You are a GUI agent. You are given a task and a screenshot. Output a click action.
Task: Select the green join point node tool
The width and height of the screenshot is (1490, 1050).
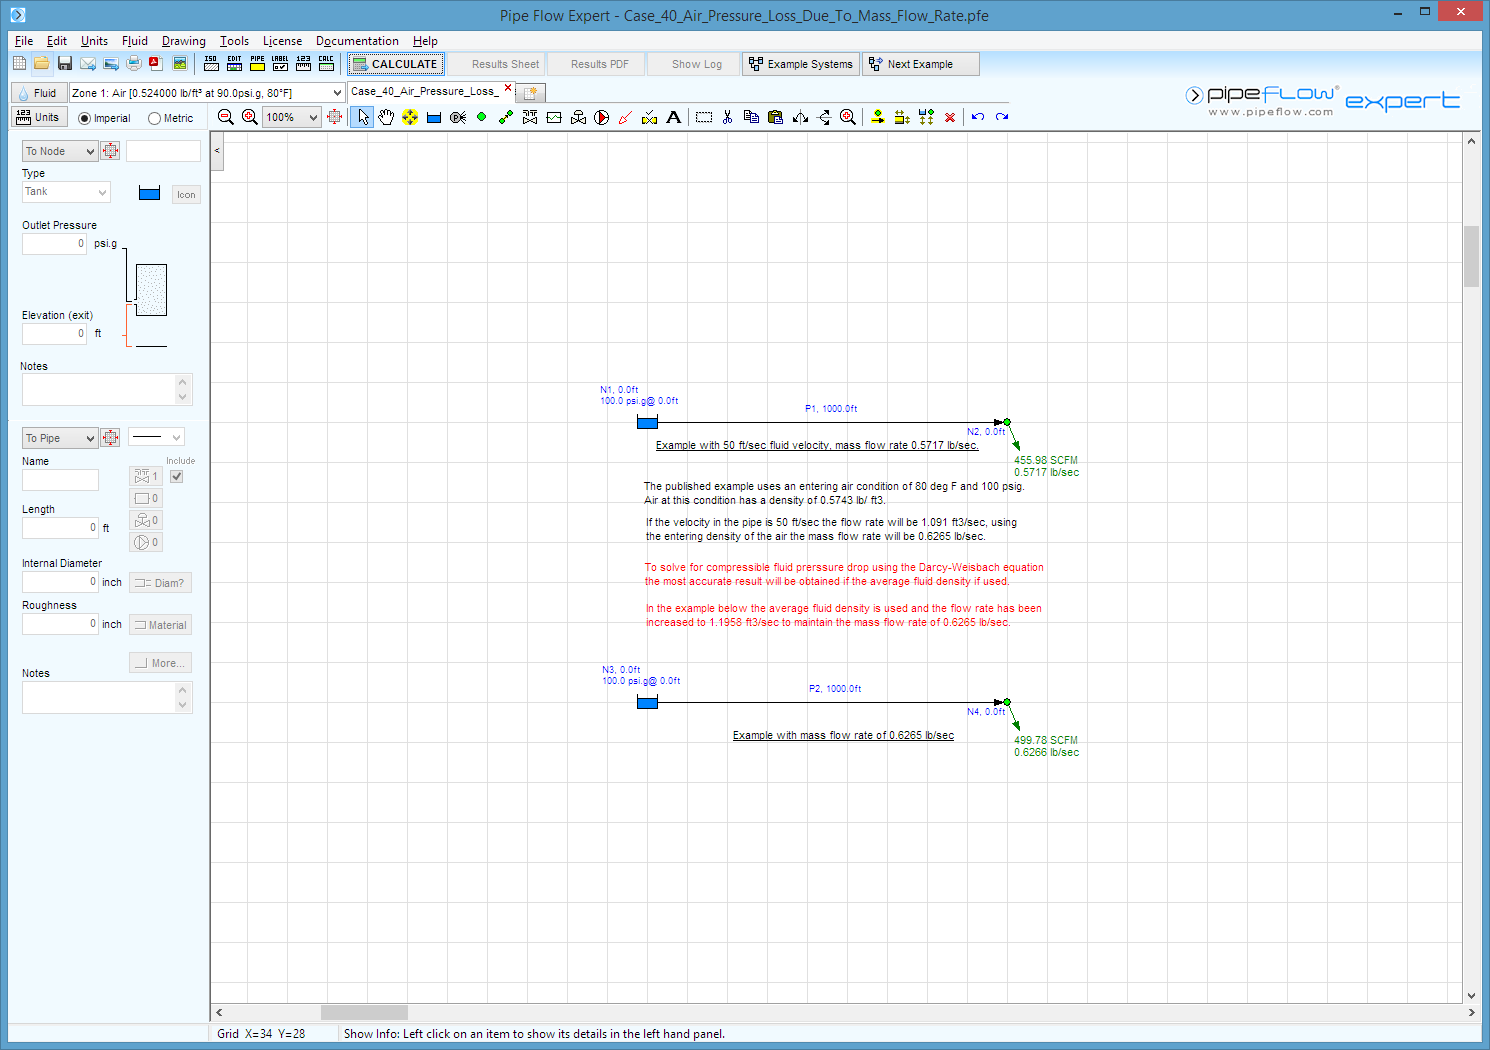(482, 117)
